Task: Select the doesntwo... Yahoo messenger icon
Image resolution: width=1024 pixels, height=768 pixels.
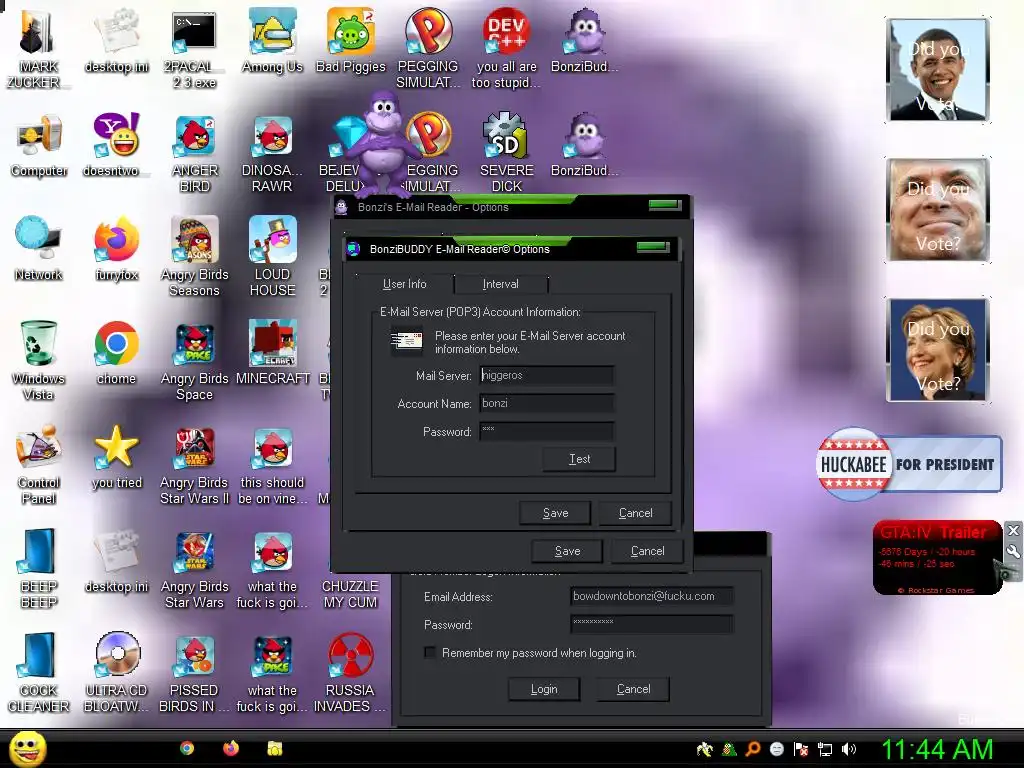Action: [x=116, y=145]
